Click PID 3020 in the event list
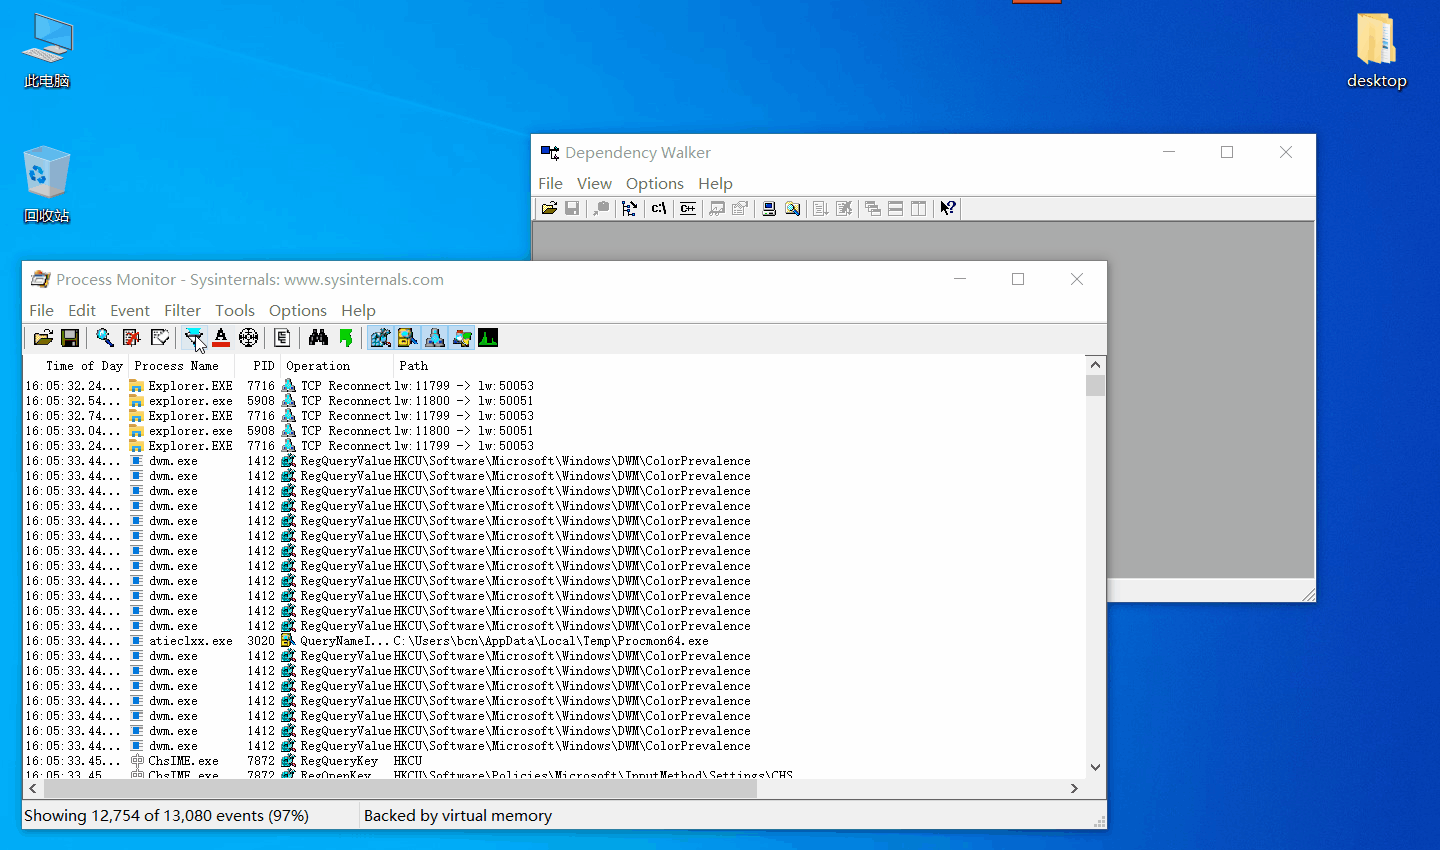 point(261,641)
